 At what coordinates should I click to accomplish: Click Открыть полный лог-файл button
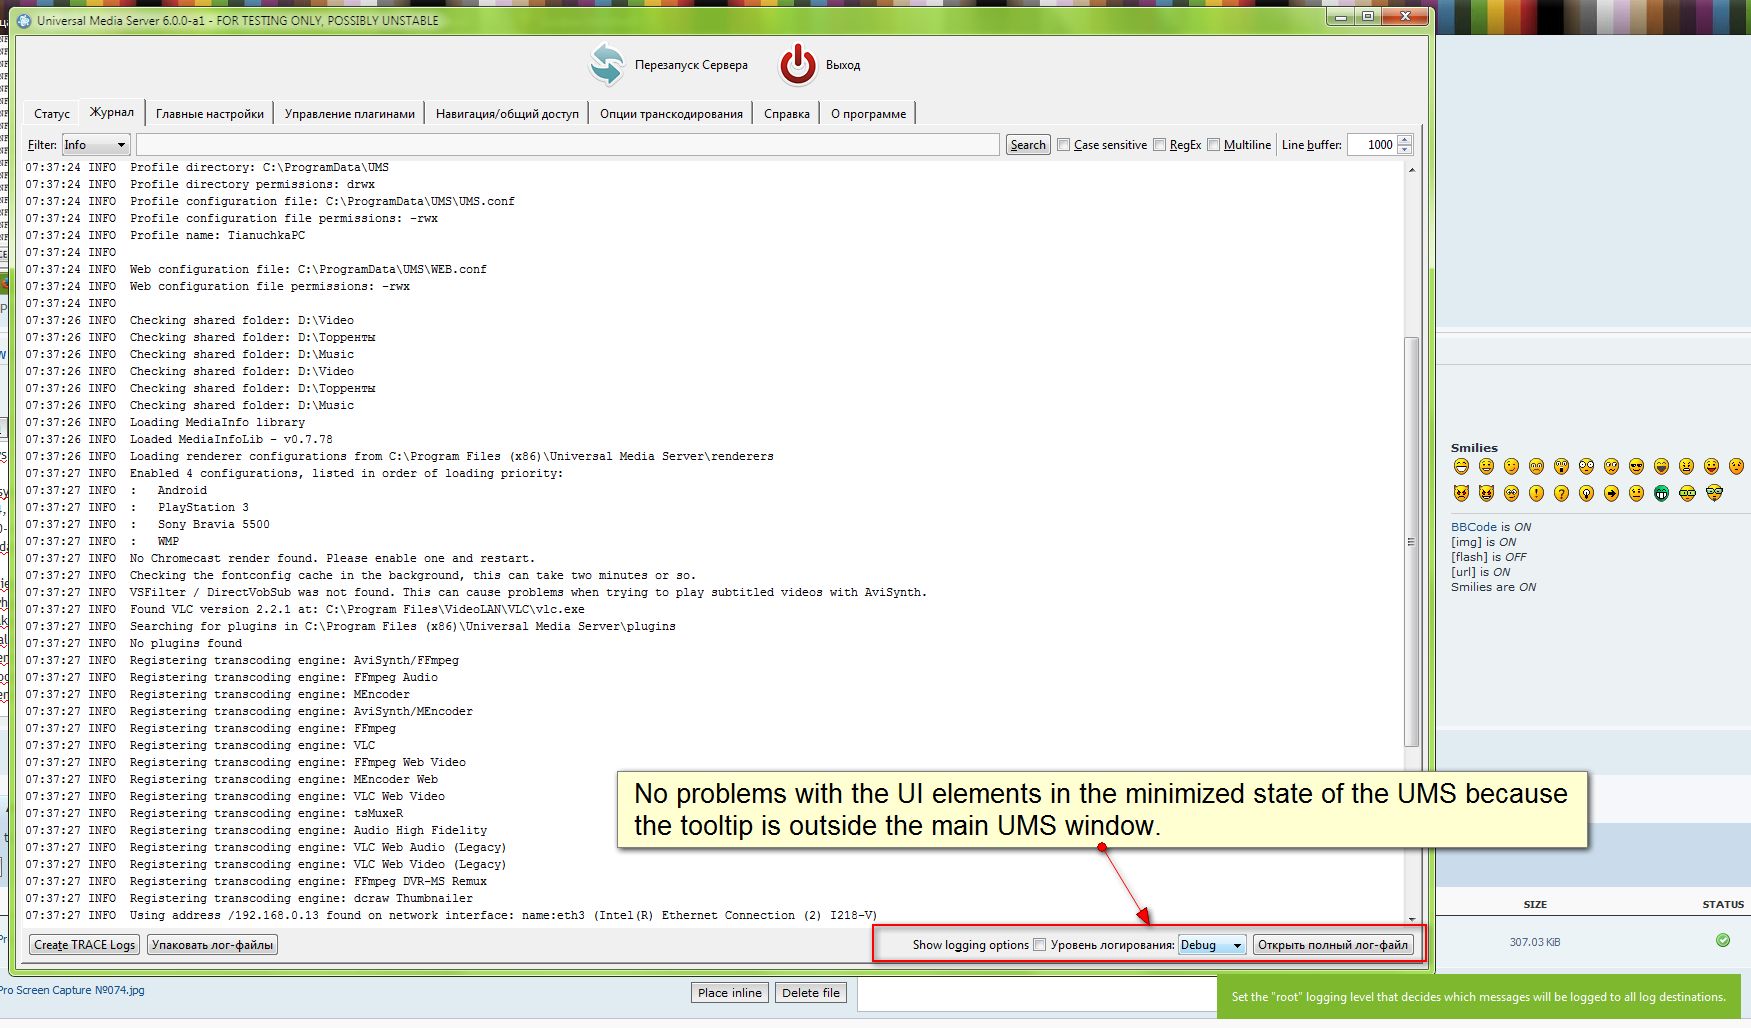tap(1333, 945)
